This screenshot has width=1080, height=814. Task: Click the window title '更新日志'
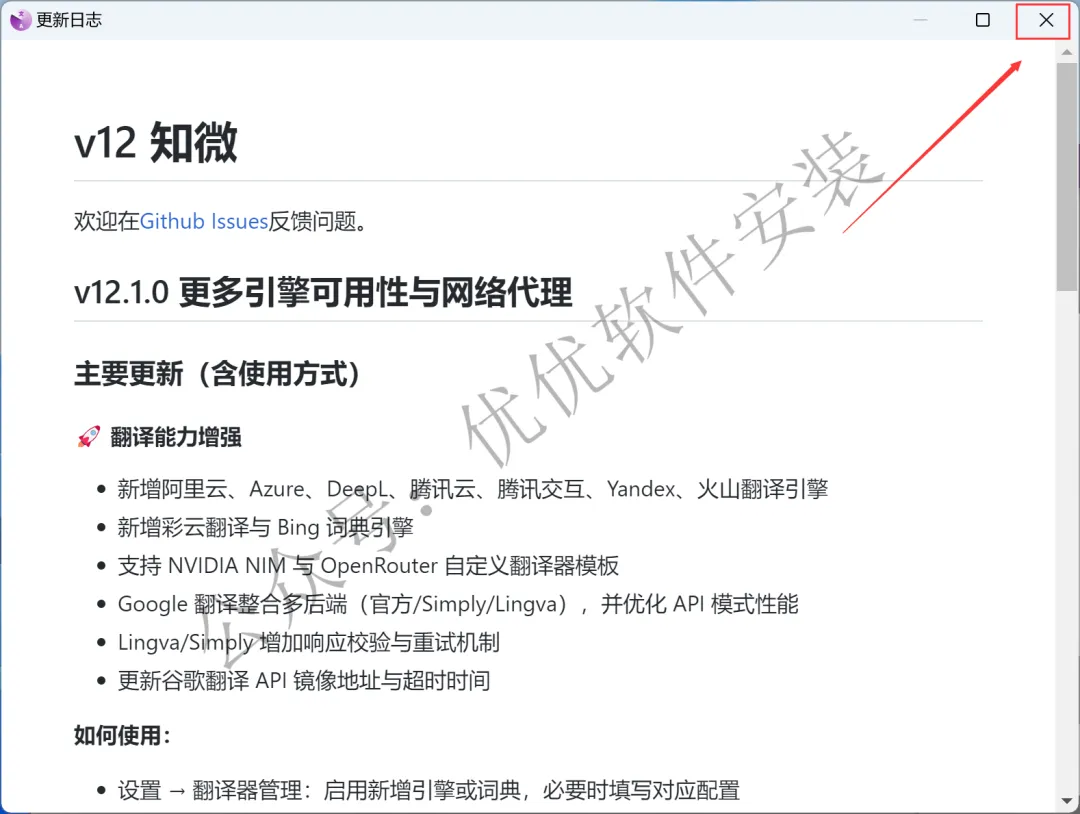(69, 20)
